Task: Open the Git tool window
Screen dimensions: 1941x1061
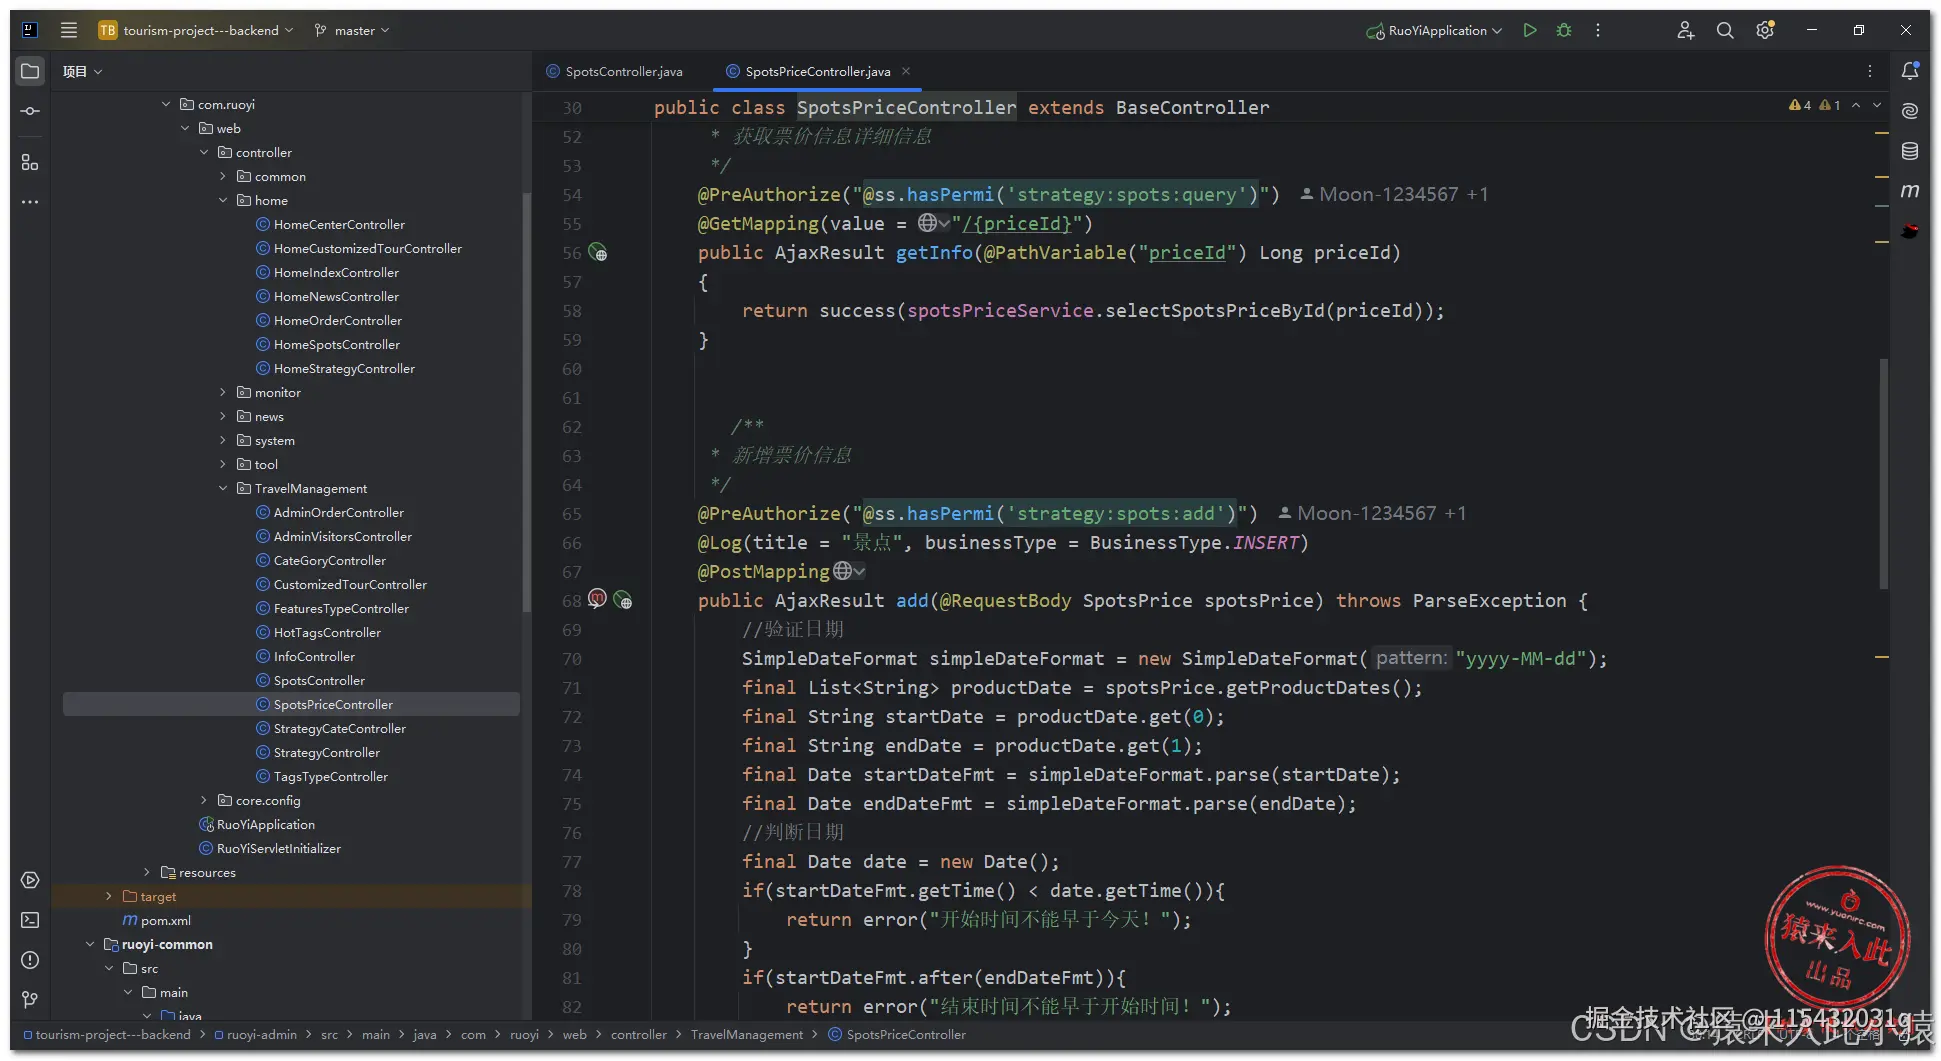Action: pos(30,1000)
